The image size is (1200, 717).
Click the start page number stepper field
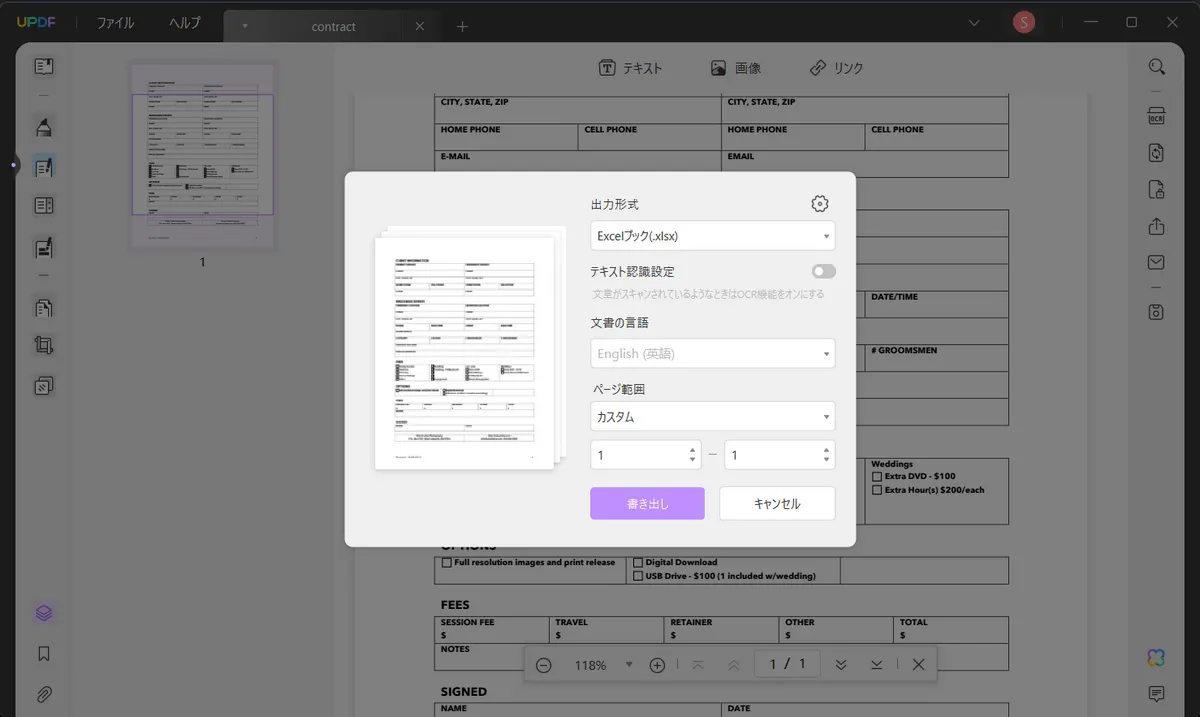tap(646, 455)
